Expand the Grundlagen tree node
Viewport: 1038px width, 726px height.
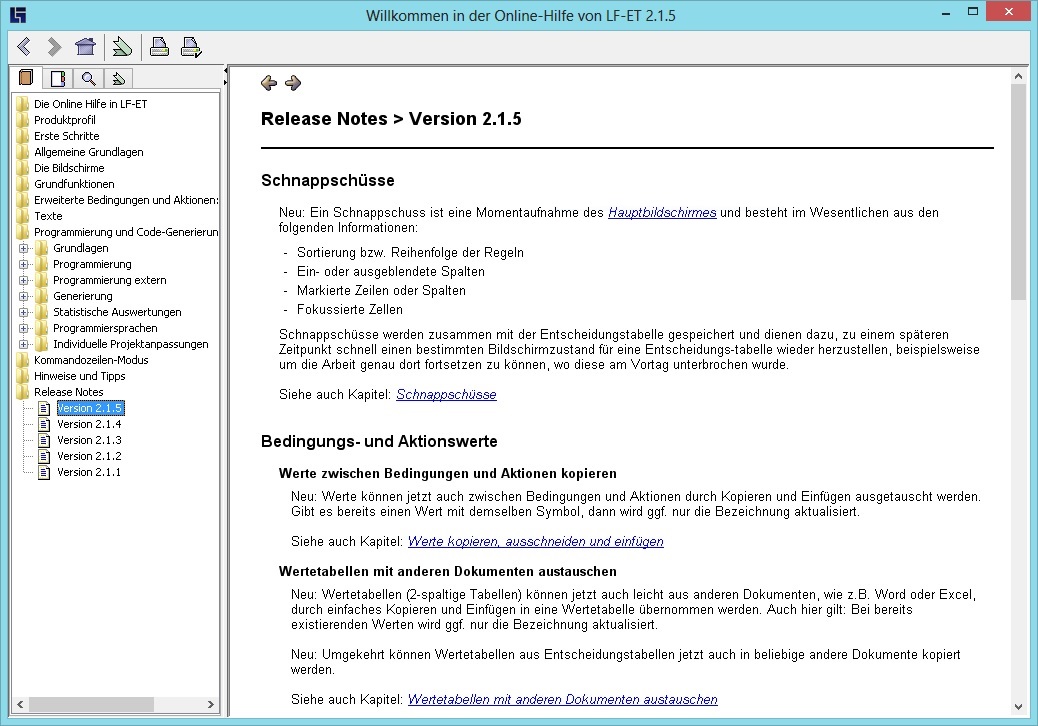coord(24,248)
